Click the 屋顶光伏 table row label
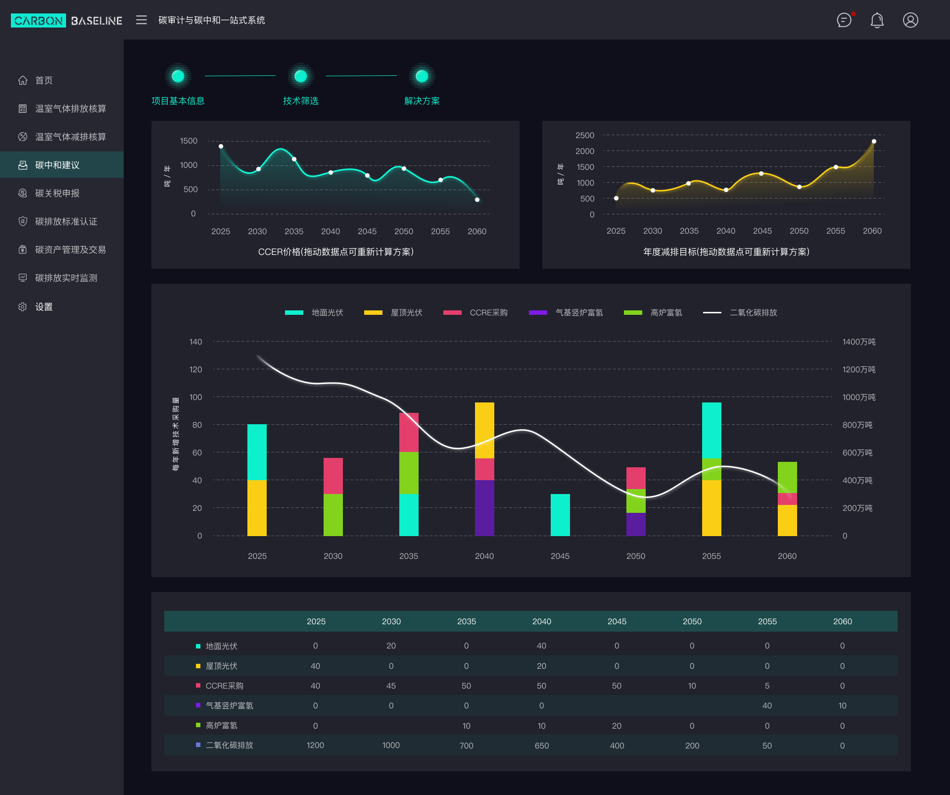 221,666
